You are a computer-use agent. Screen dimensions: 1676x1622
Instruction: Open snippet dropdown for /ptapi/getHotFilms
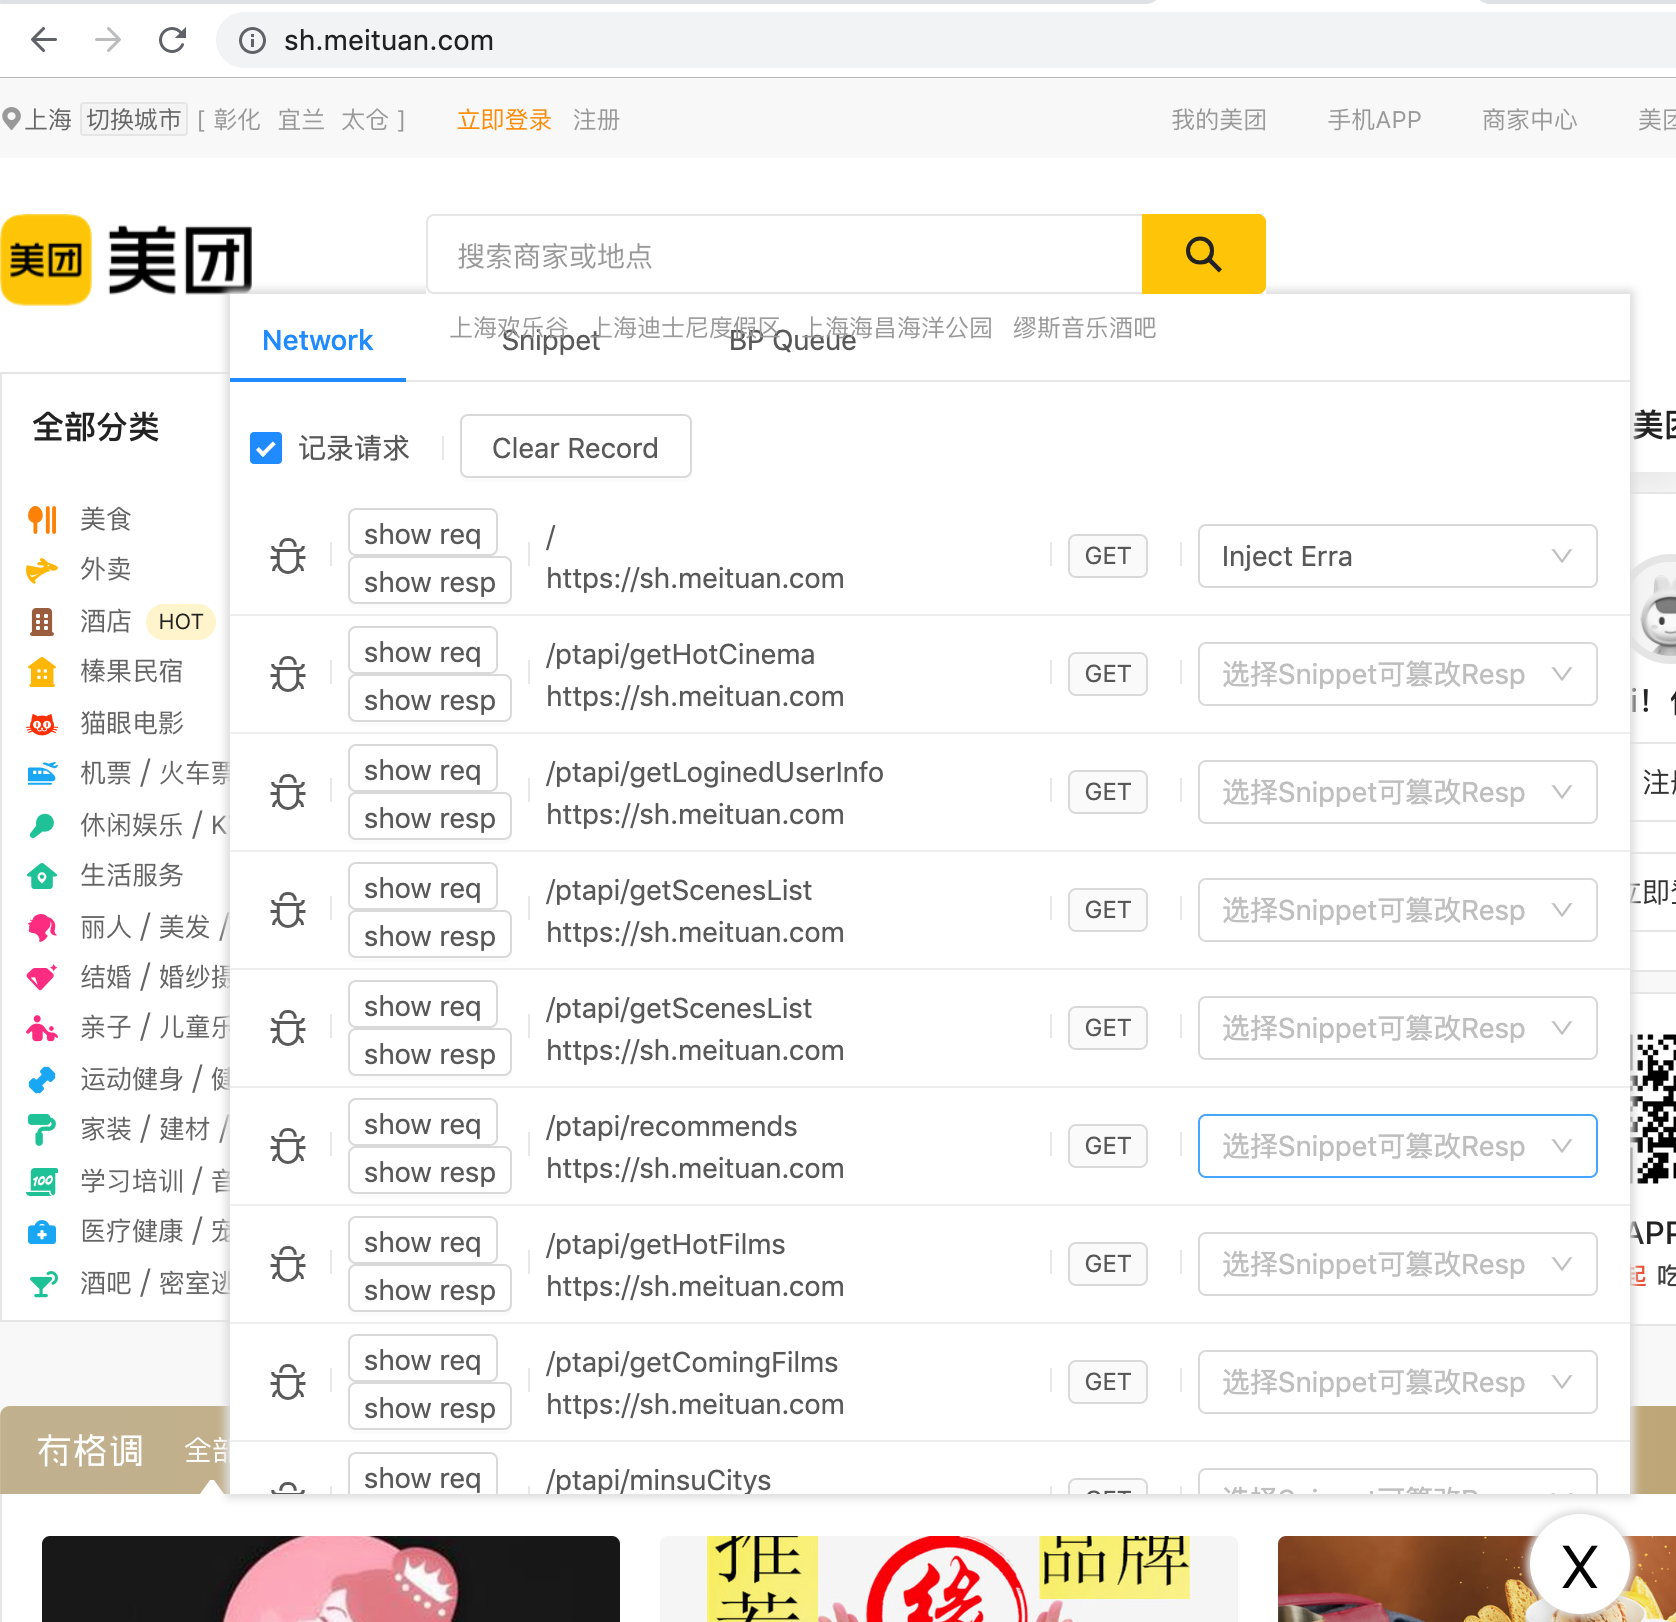pos(1396,1264)
